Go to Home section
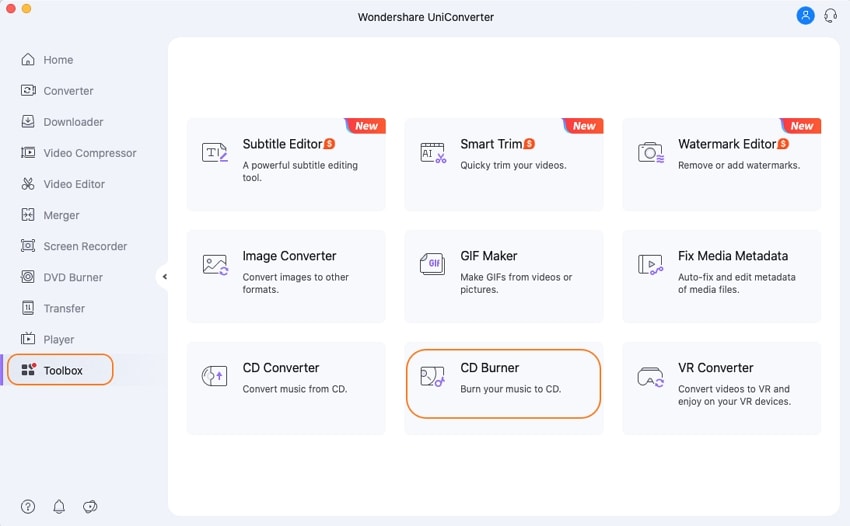850x526 pixels. pos(58,60)
